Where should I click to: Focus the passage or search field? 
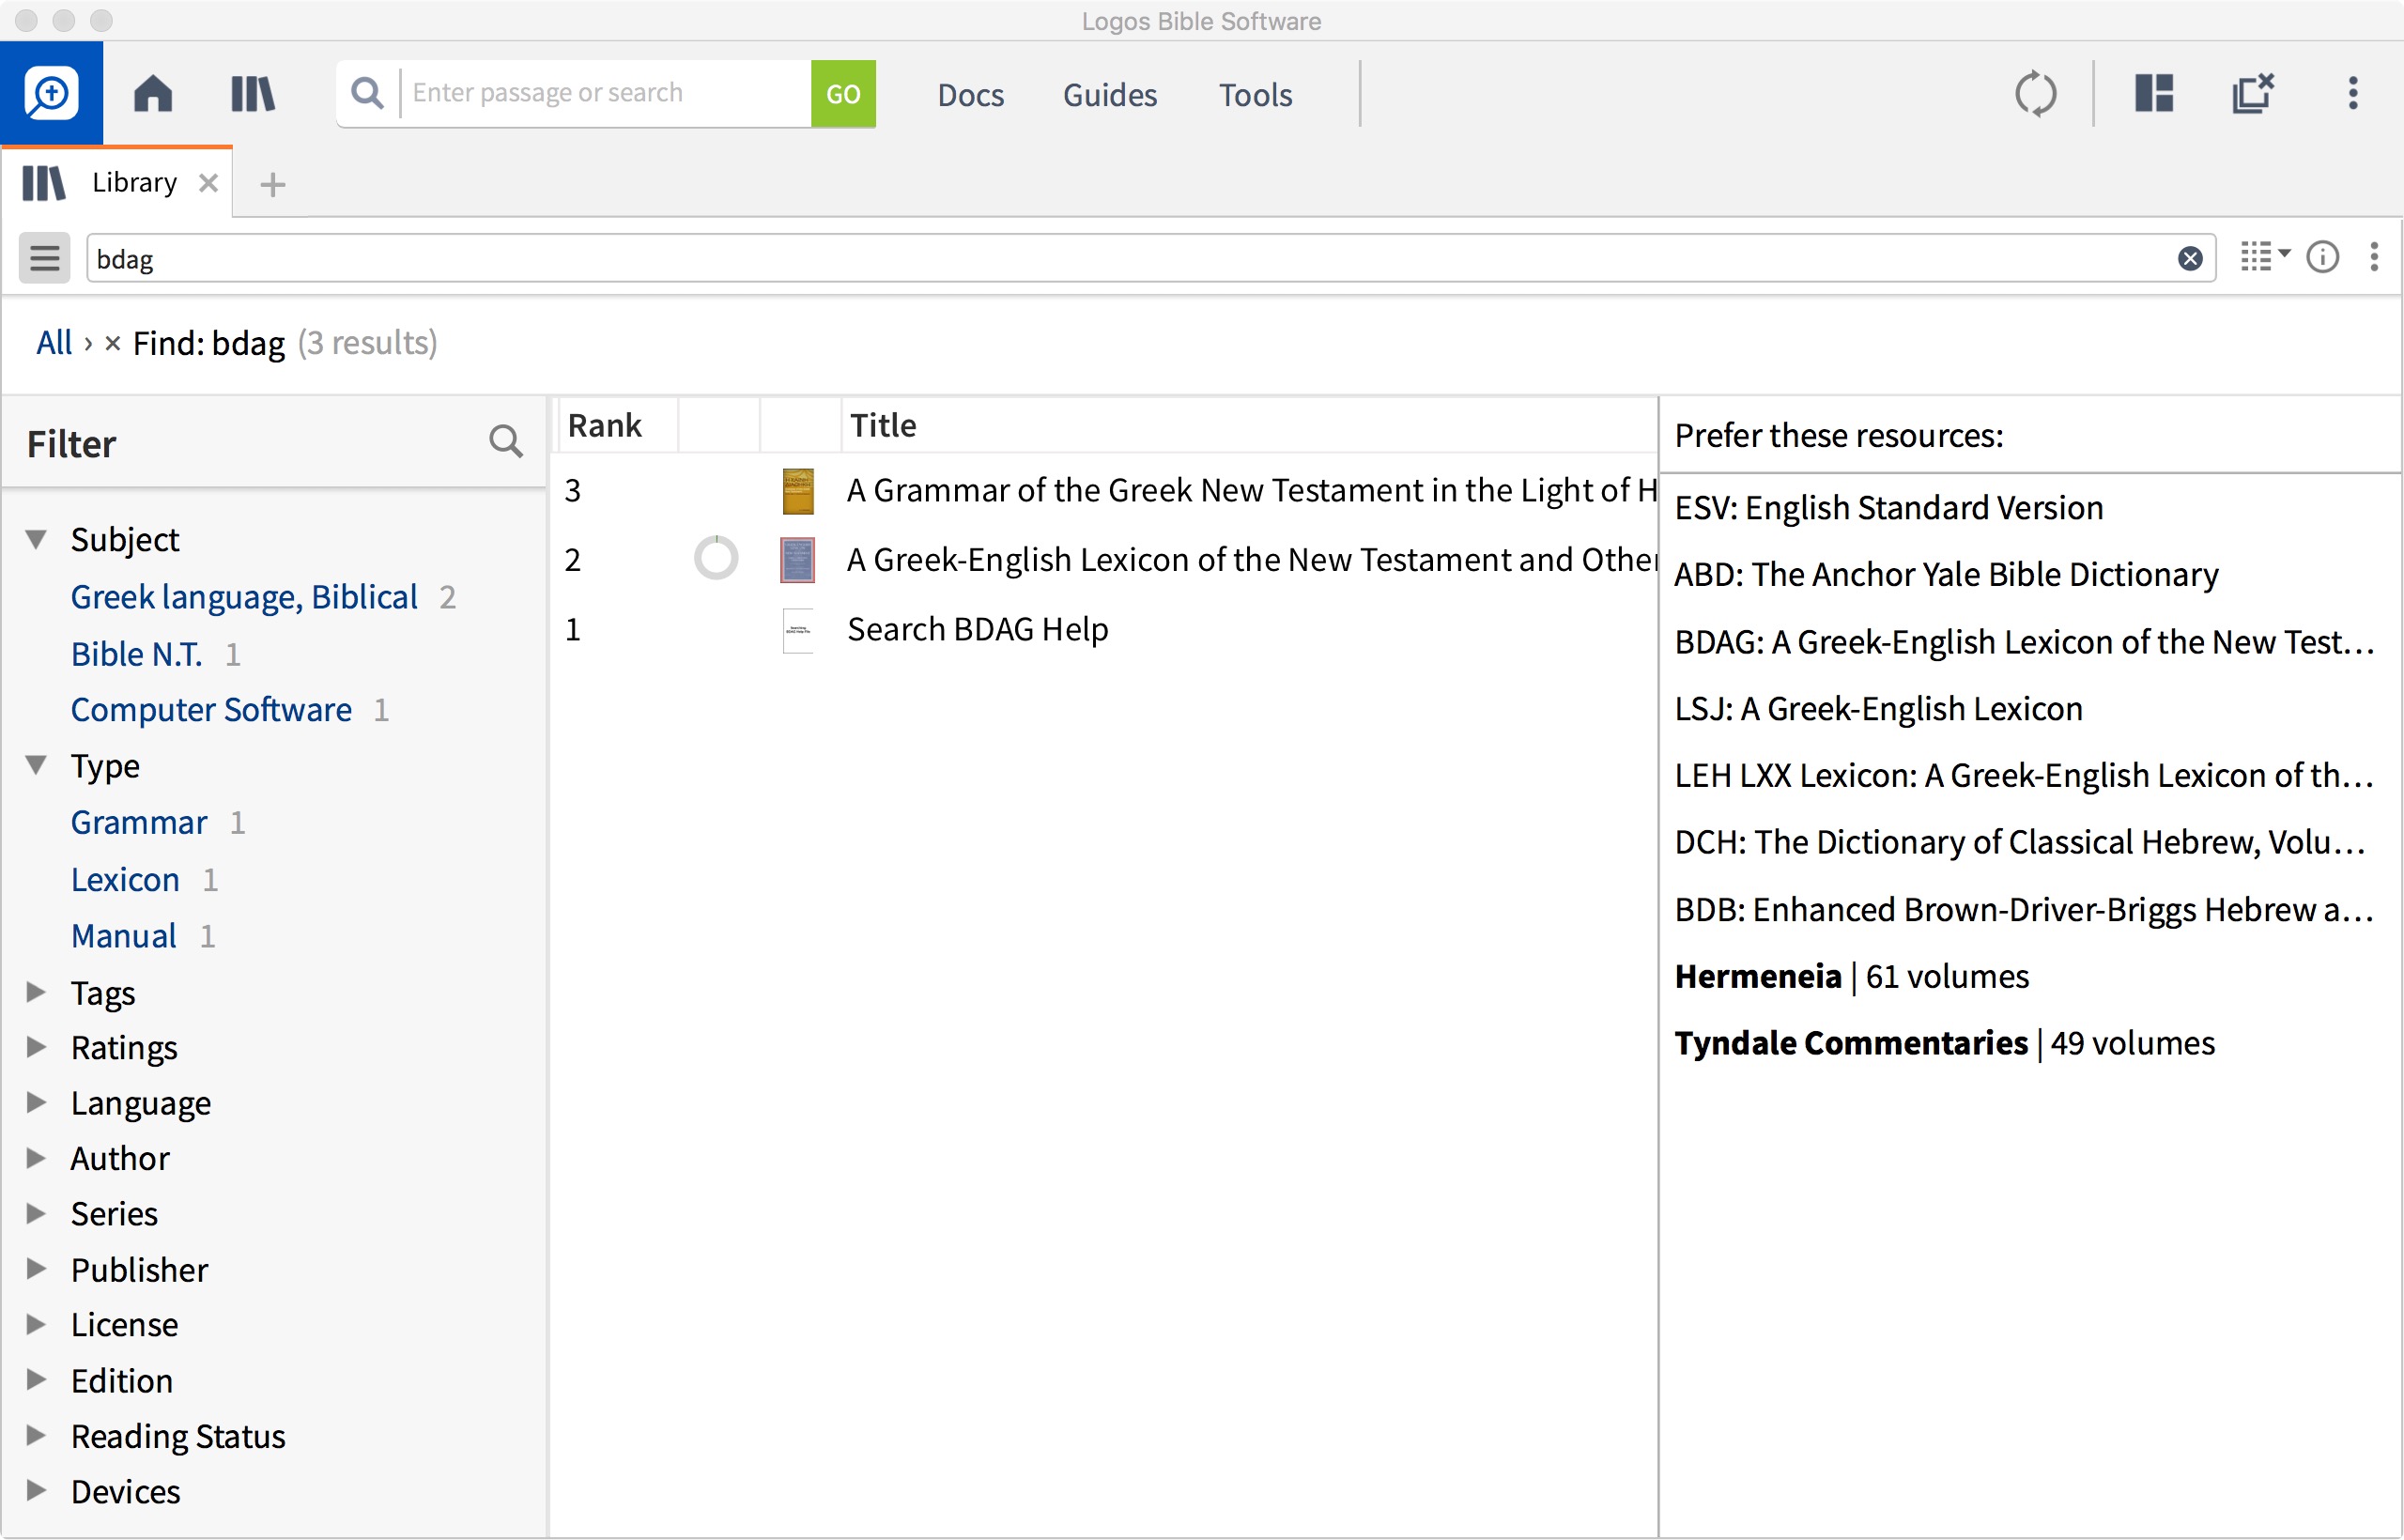606,93
